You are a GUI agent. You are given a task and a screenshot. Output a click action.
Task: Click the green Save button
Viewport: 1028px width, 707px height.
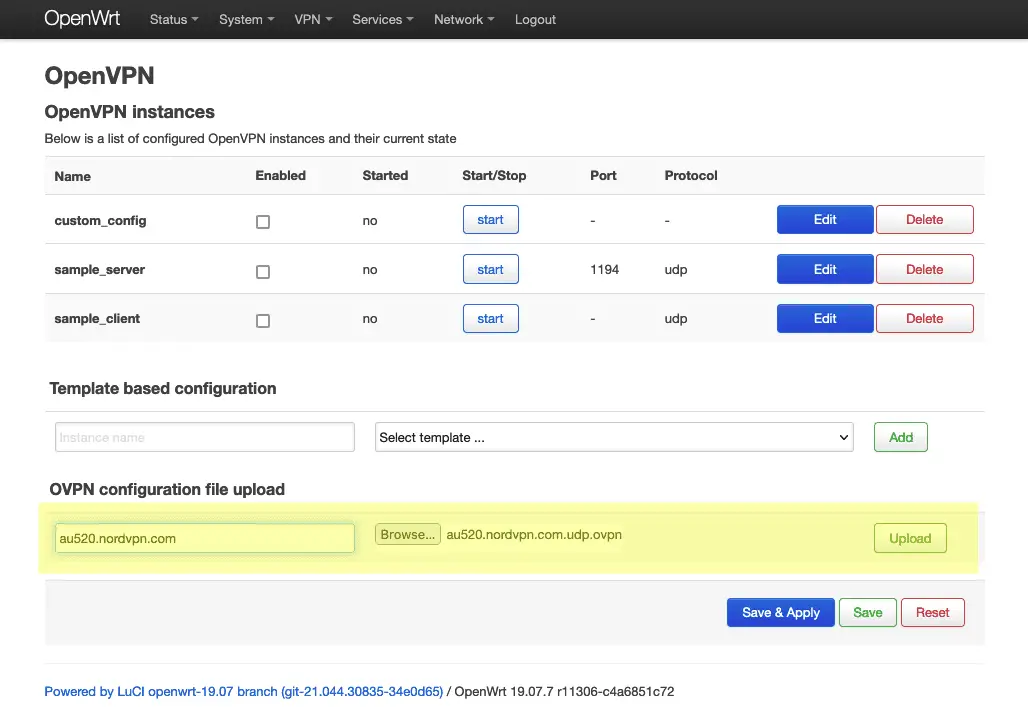pos(867,612)
